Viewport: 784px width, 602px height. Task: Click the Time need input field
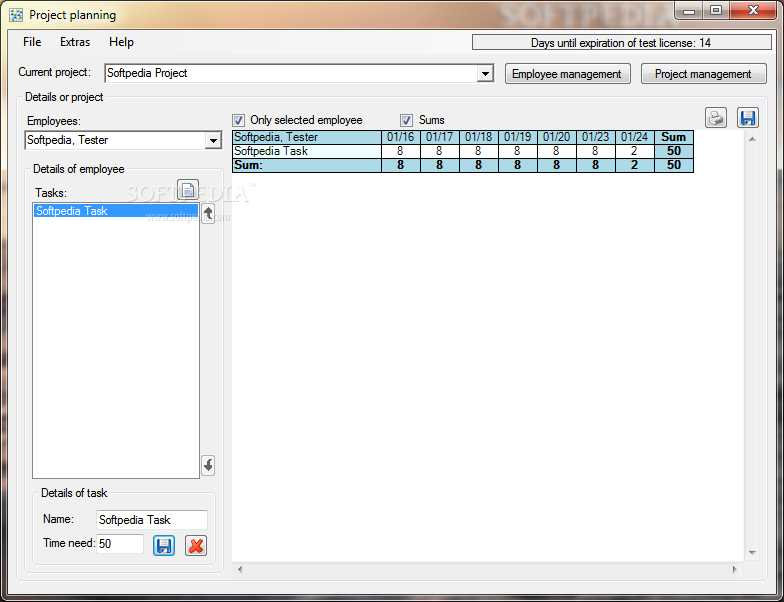[x=120, y=544]
